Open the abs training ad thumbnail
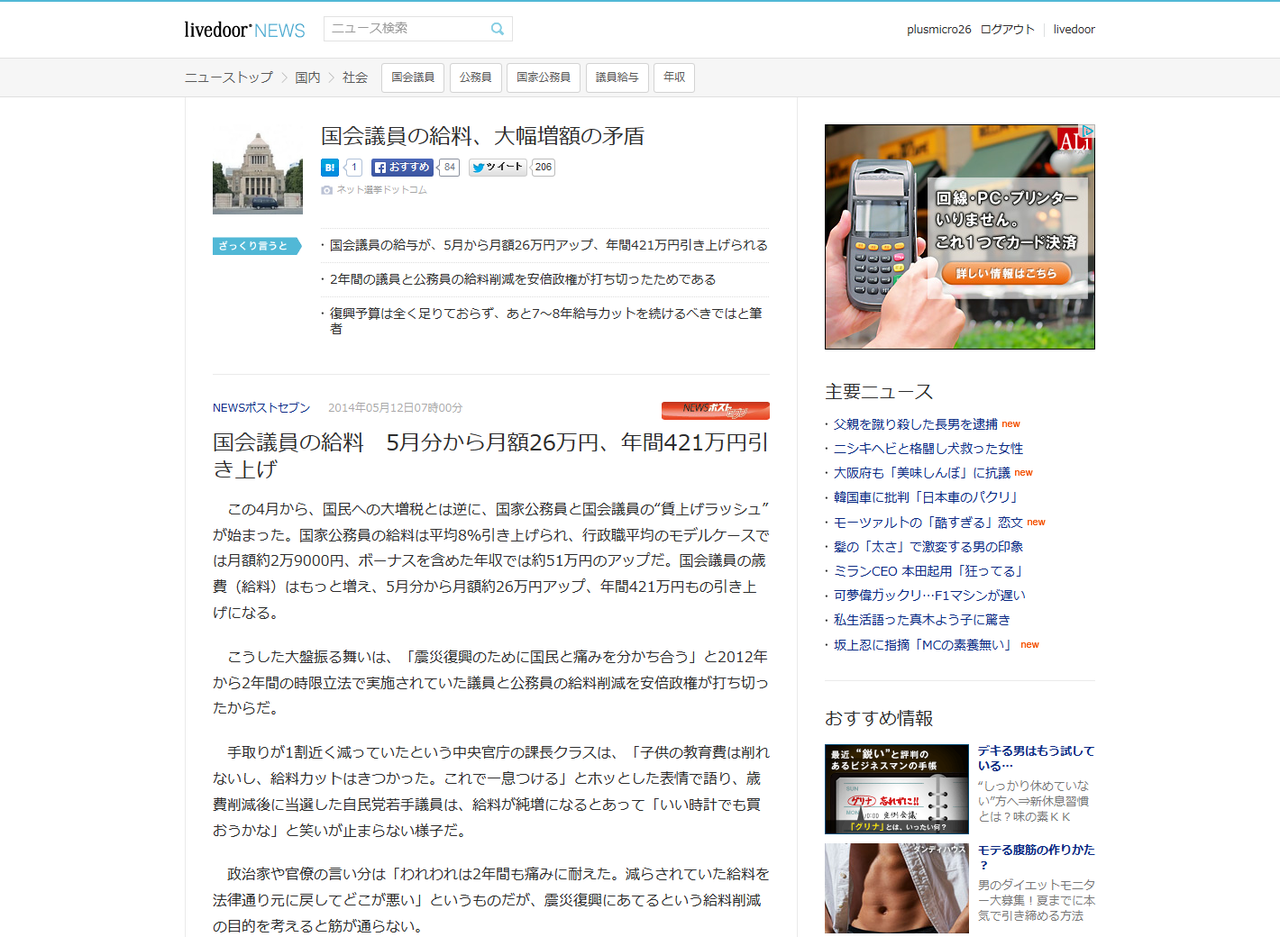1280x937 pixels. (x=897, y=888)
